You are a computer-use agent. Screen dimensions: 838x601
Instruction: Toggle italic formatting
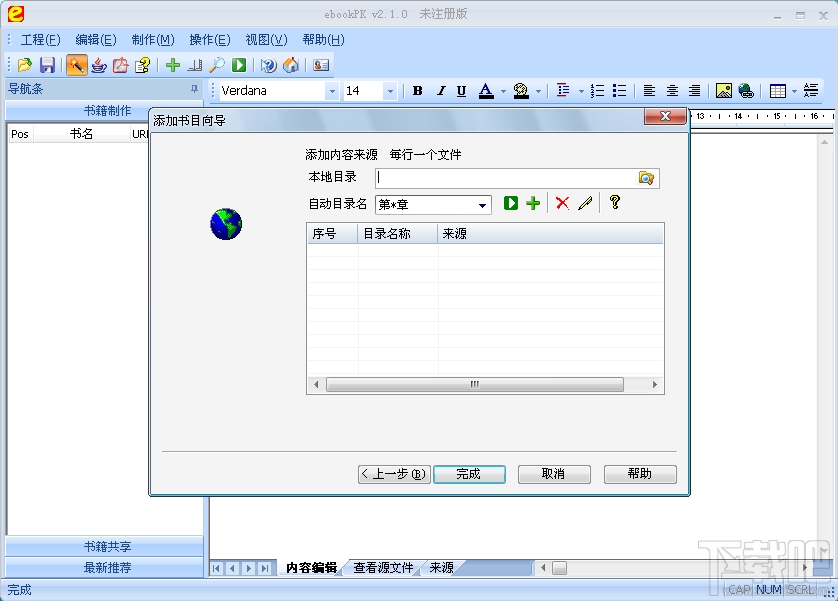click(439, 90)
